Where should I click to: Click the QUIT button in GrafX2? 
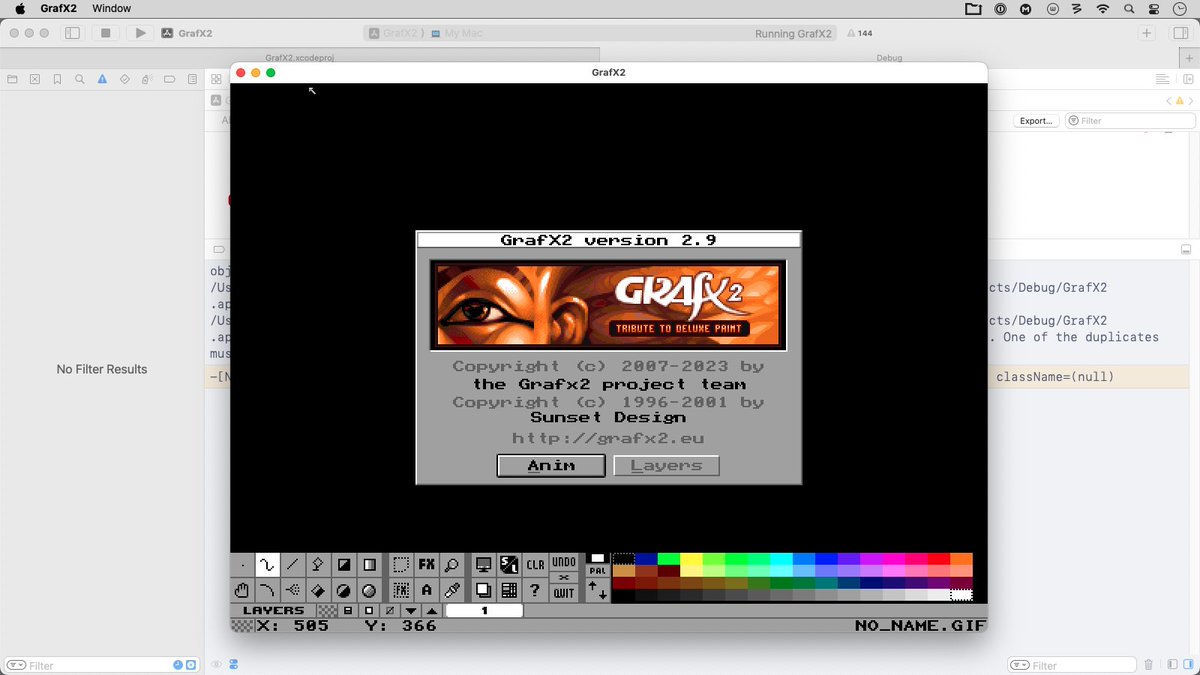tap(564, 593)
